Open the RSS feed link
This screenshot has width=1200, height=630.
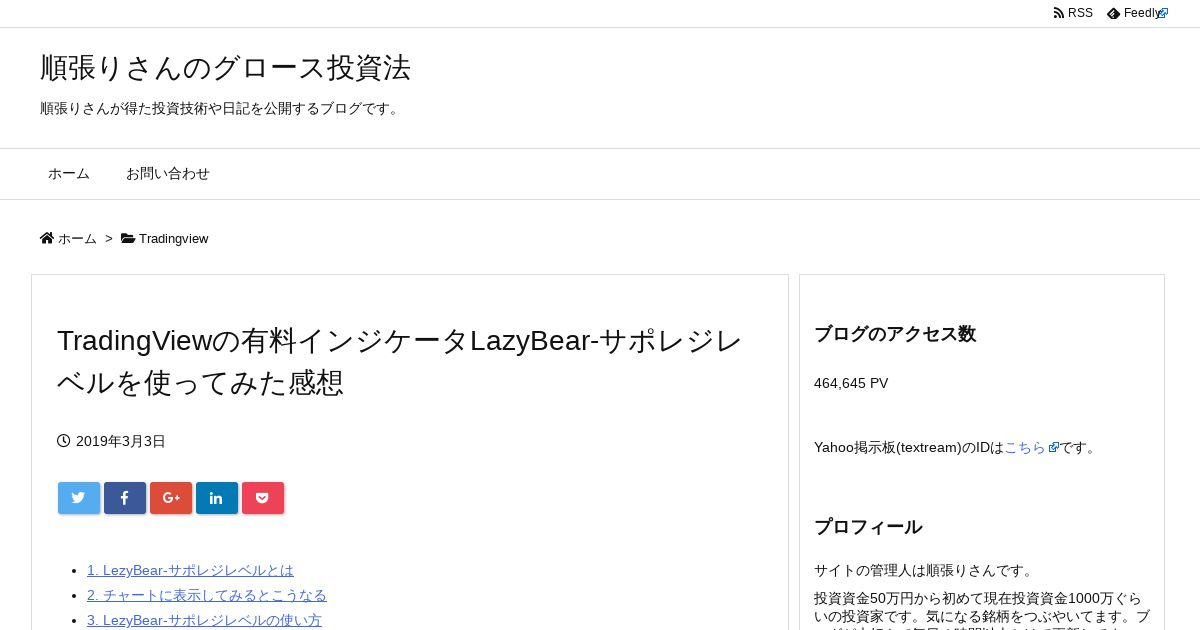[1073, 13]
